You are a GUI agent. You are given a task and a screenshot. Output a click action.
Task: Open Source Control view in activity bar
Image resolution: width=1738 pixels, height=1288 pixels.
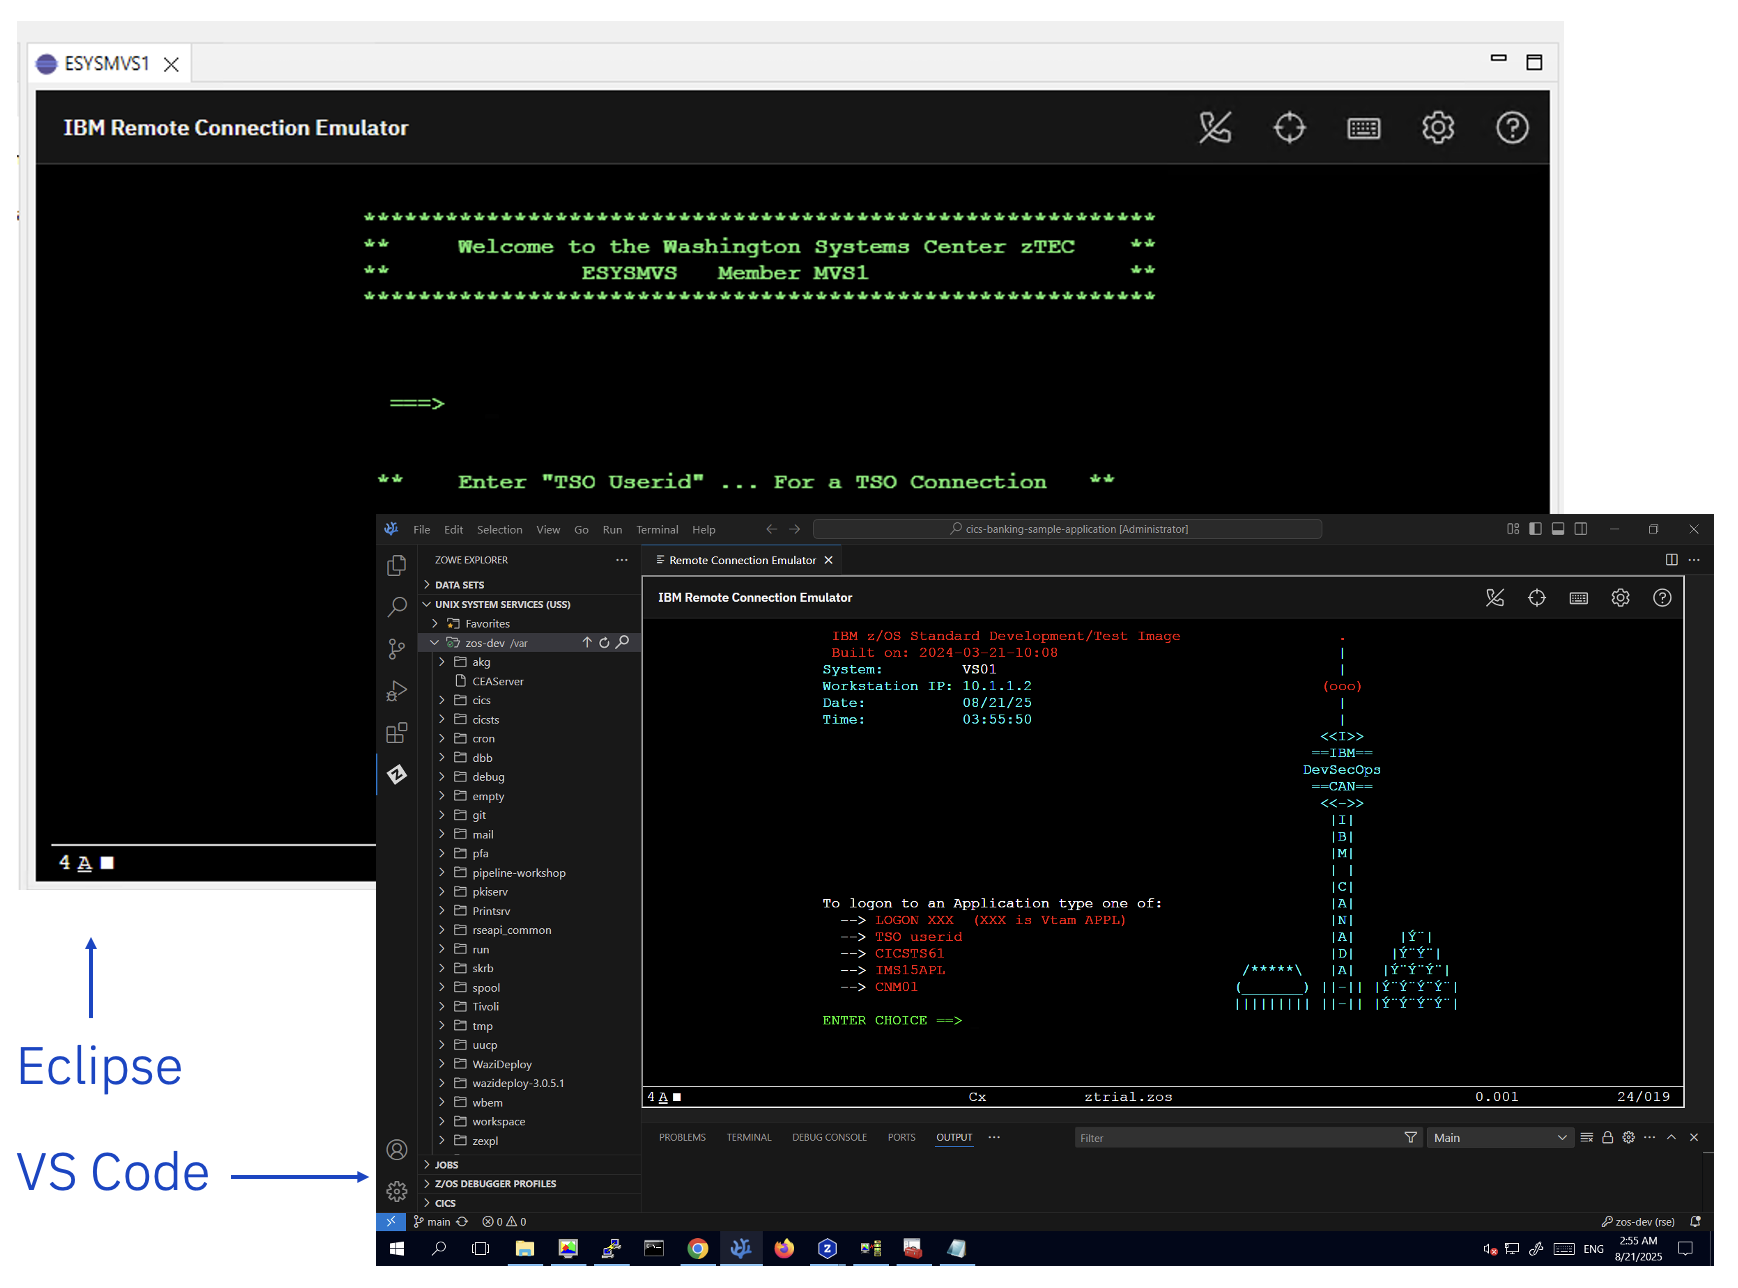pos(397,649)
